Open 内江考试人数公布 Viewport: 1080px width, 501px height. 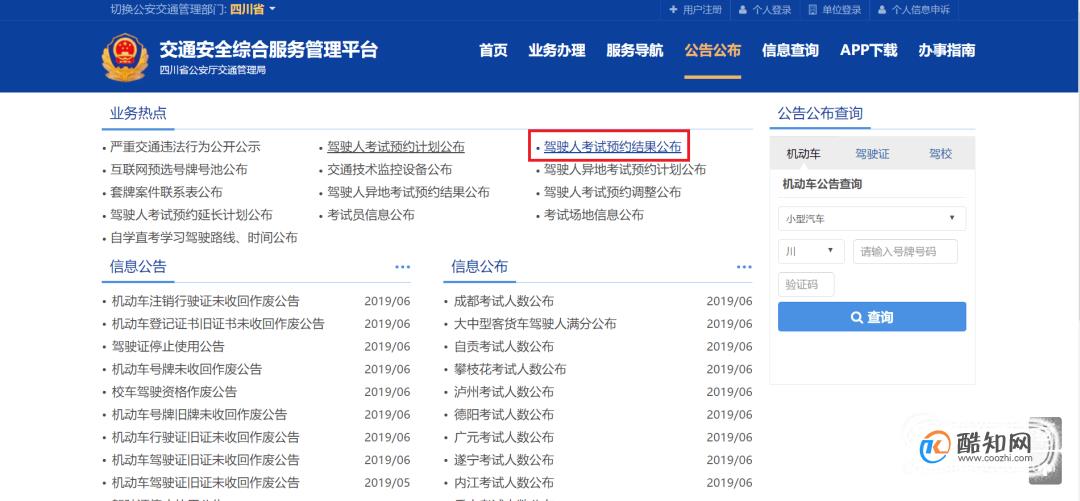pos(503,483)
